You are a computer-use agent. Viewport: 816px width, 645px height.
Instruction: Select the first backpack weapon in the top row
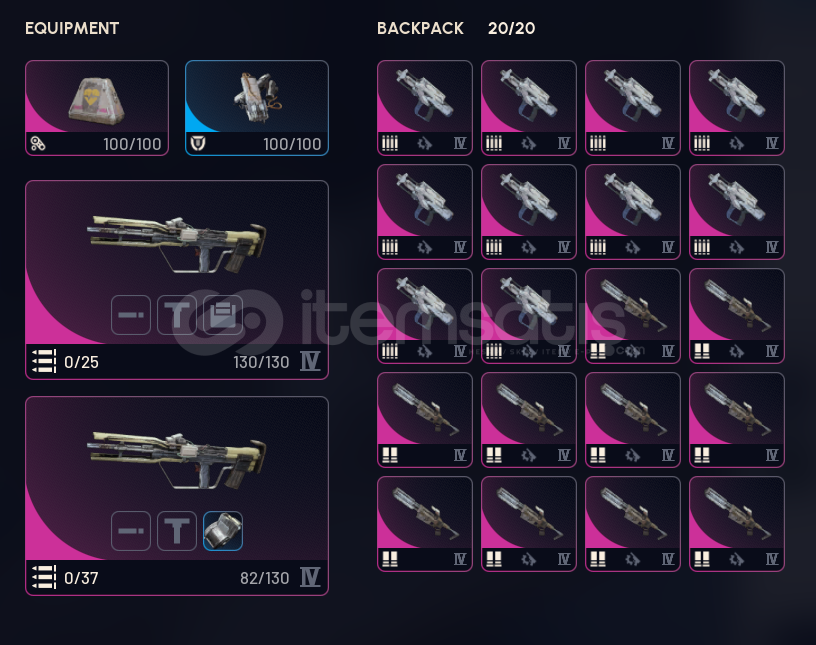tap(425, 108)
